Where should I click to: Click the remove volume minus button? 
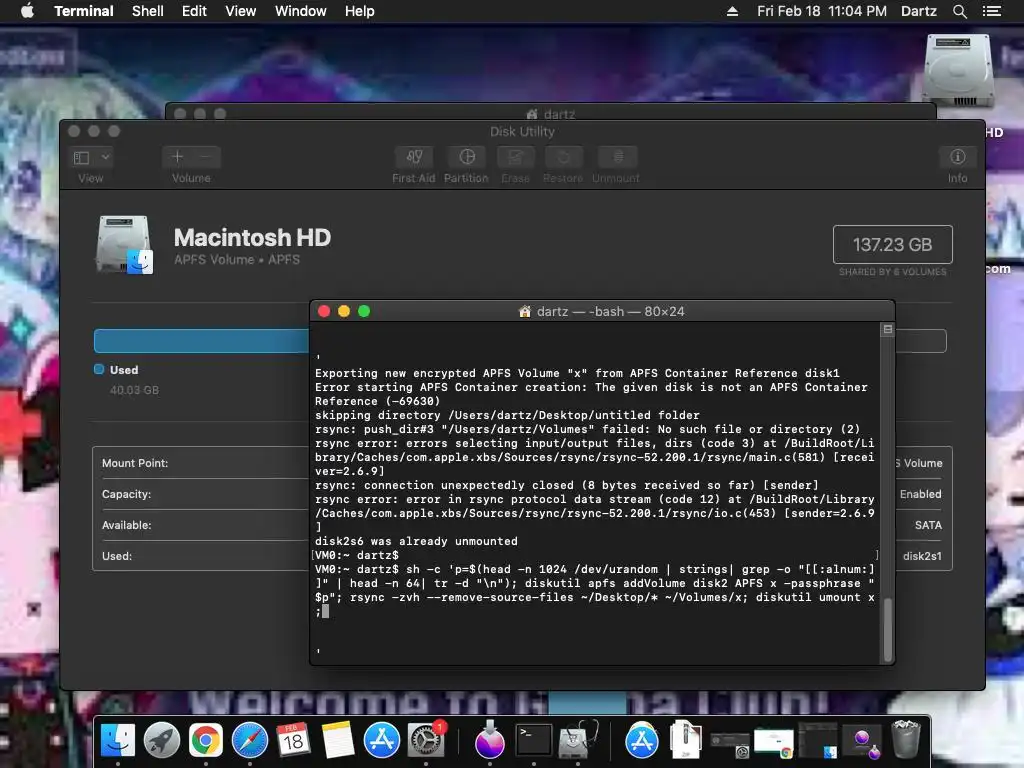pyautogui.click(x=206, y=157)
